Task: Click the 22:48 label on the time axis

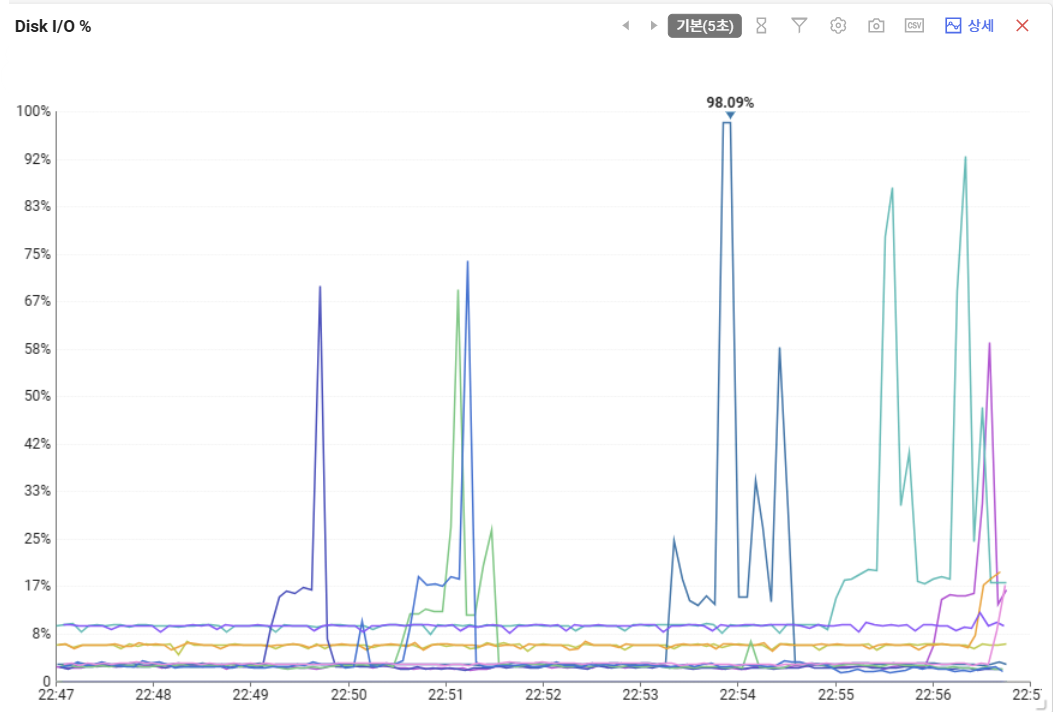Action: tap(153, 694)
